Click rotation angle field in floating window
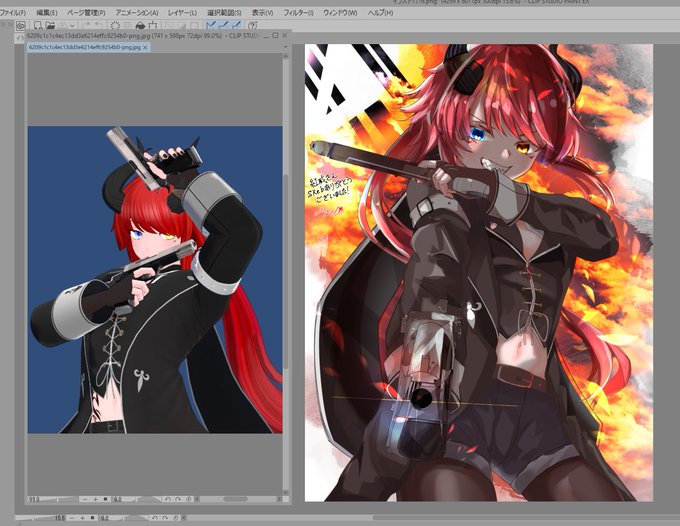 [119, 500]
